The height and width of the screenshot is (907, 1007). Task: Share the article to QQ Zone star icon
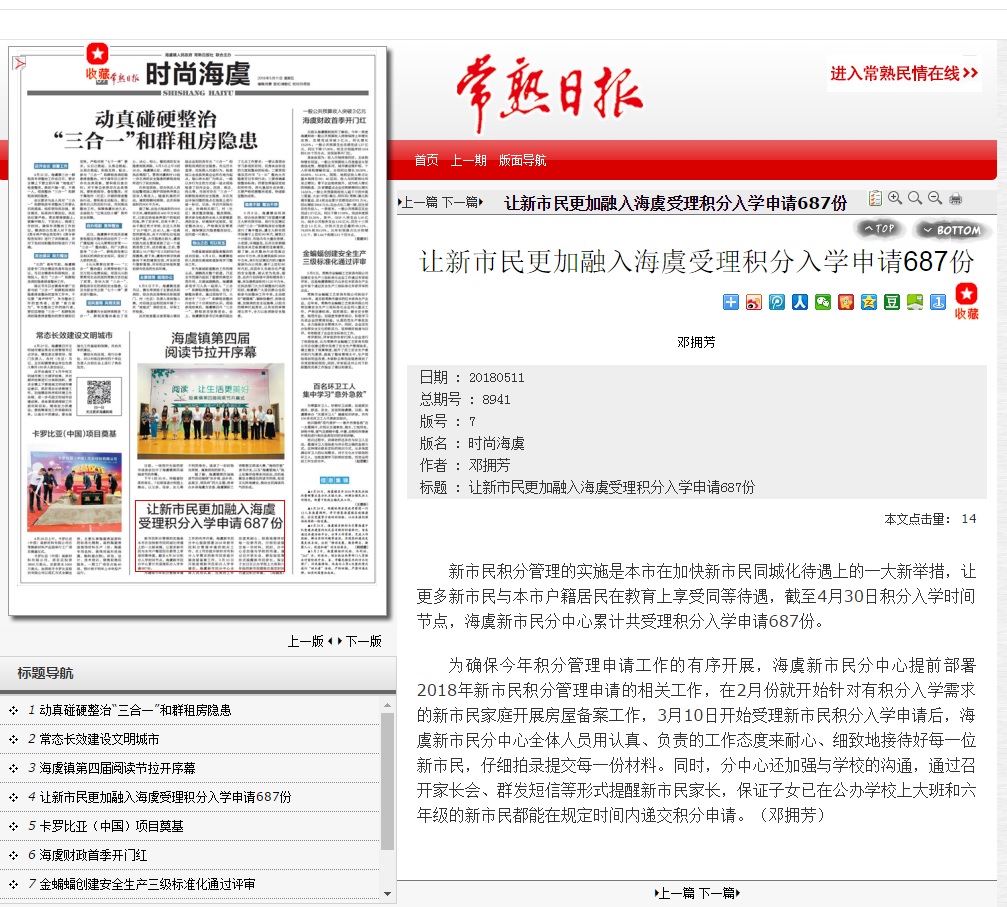pos(869,302)
